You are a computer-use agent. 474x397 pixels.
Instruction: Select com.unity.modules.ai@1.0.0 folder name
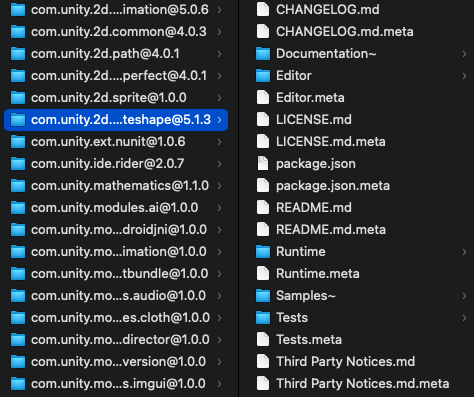coord(115,208)
